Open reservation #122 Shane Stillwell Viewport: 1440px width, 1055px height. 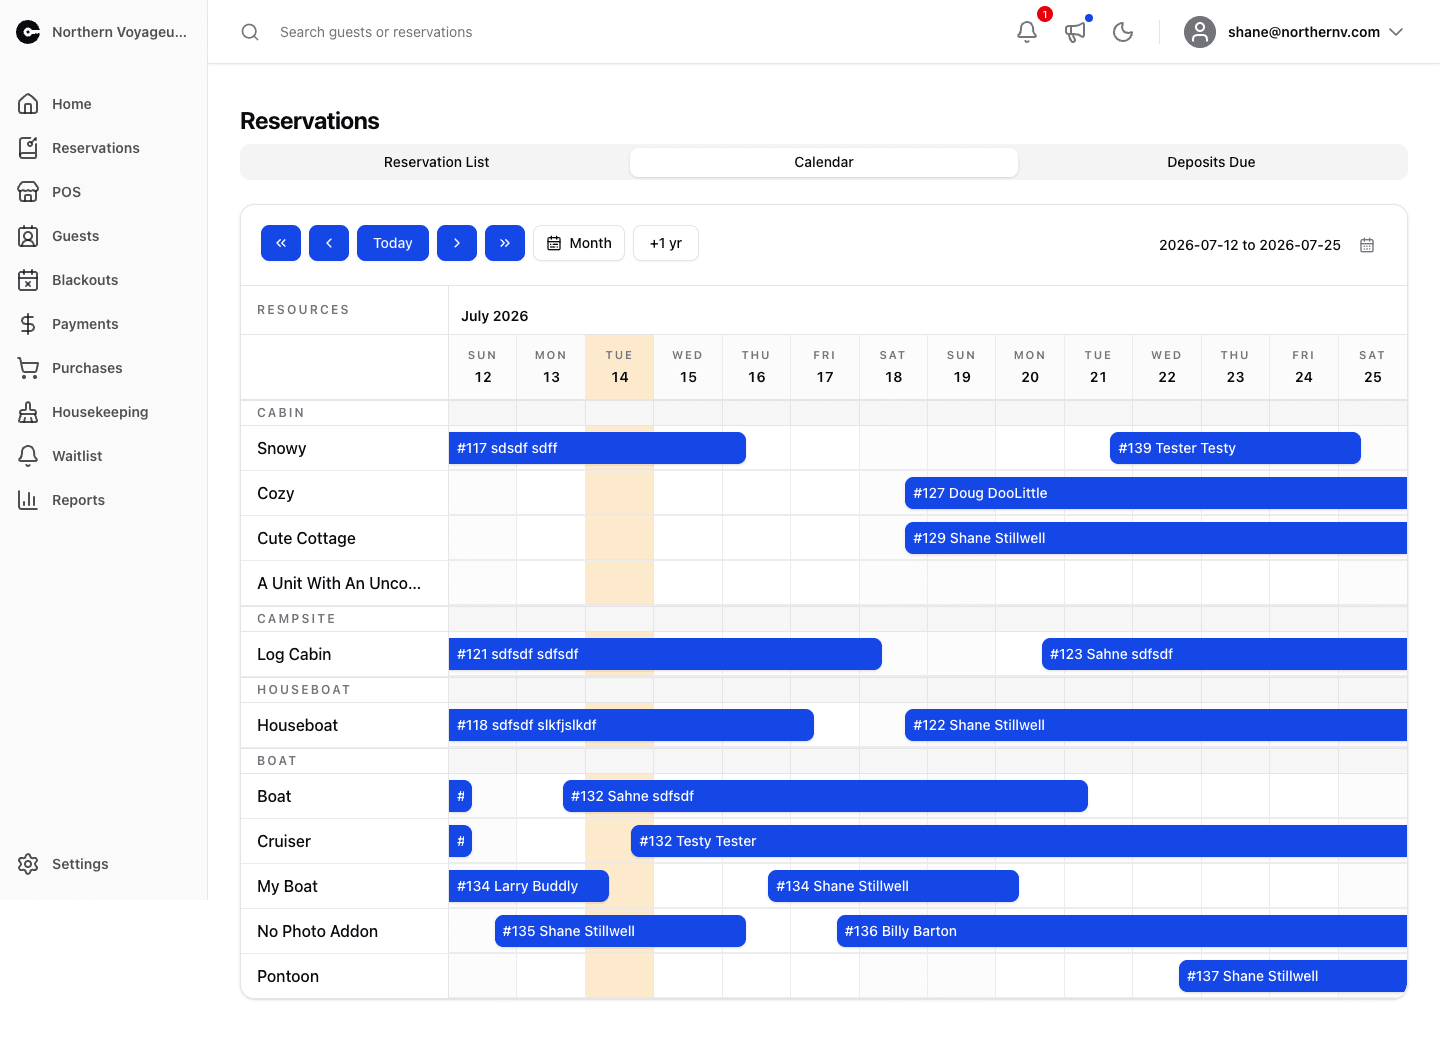click(x=1156, y=725)
